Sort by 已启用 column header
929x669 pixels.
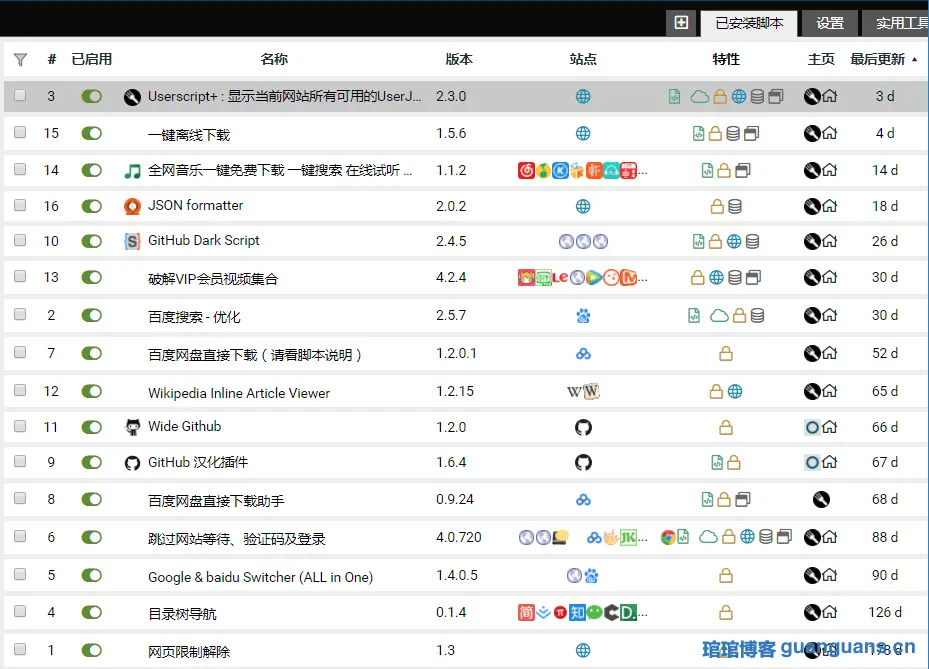(92, 59)
